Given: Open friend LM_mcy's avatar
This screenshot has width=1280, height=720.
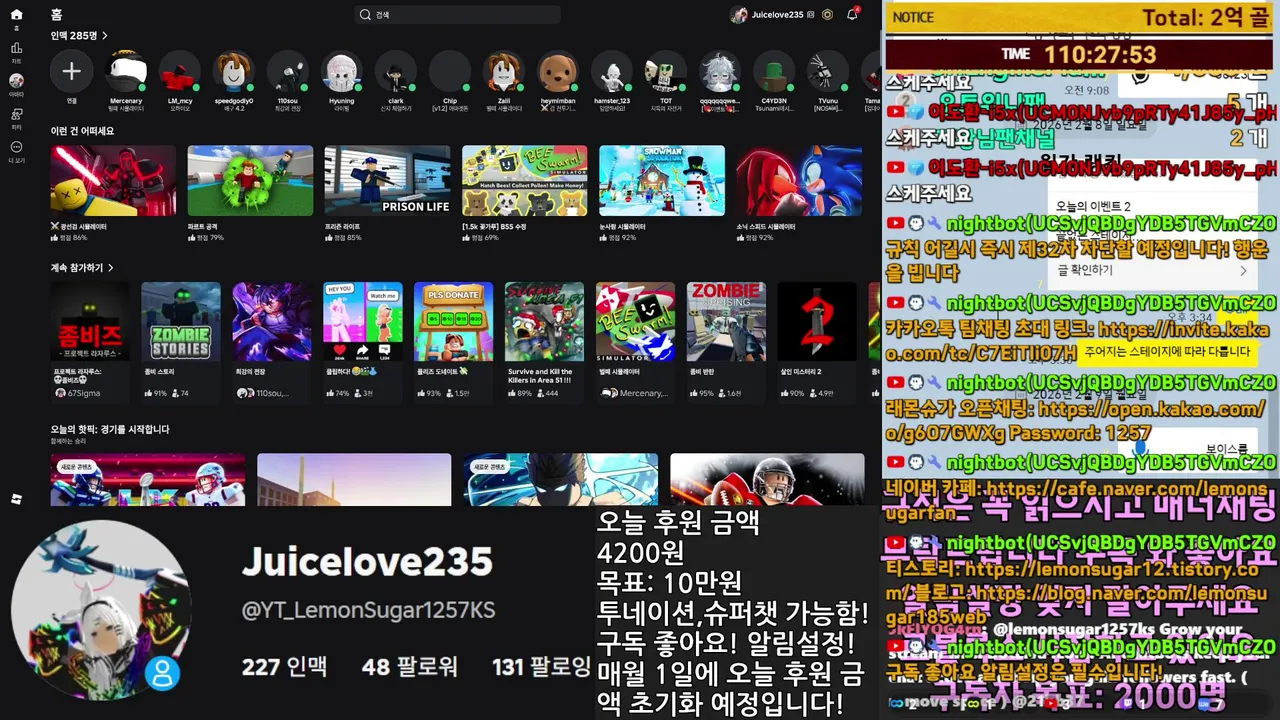Looking at the screenshot, I should click(180, 72).
